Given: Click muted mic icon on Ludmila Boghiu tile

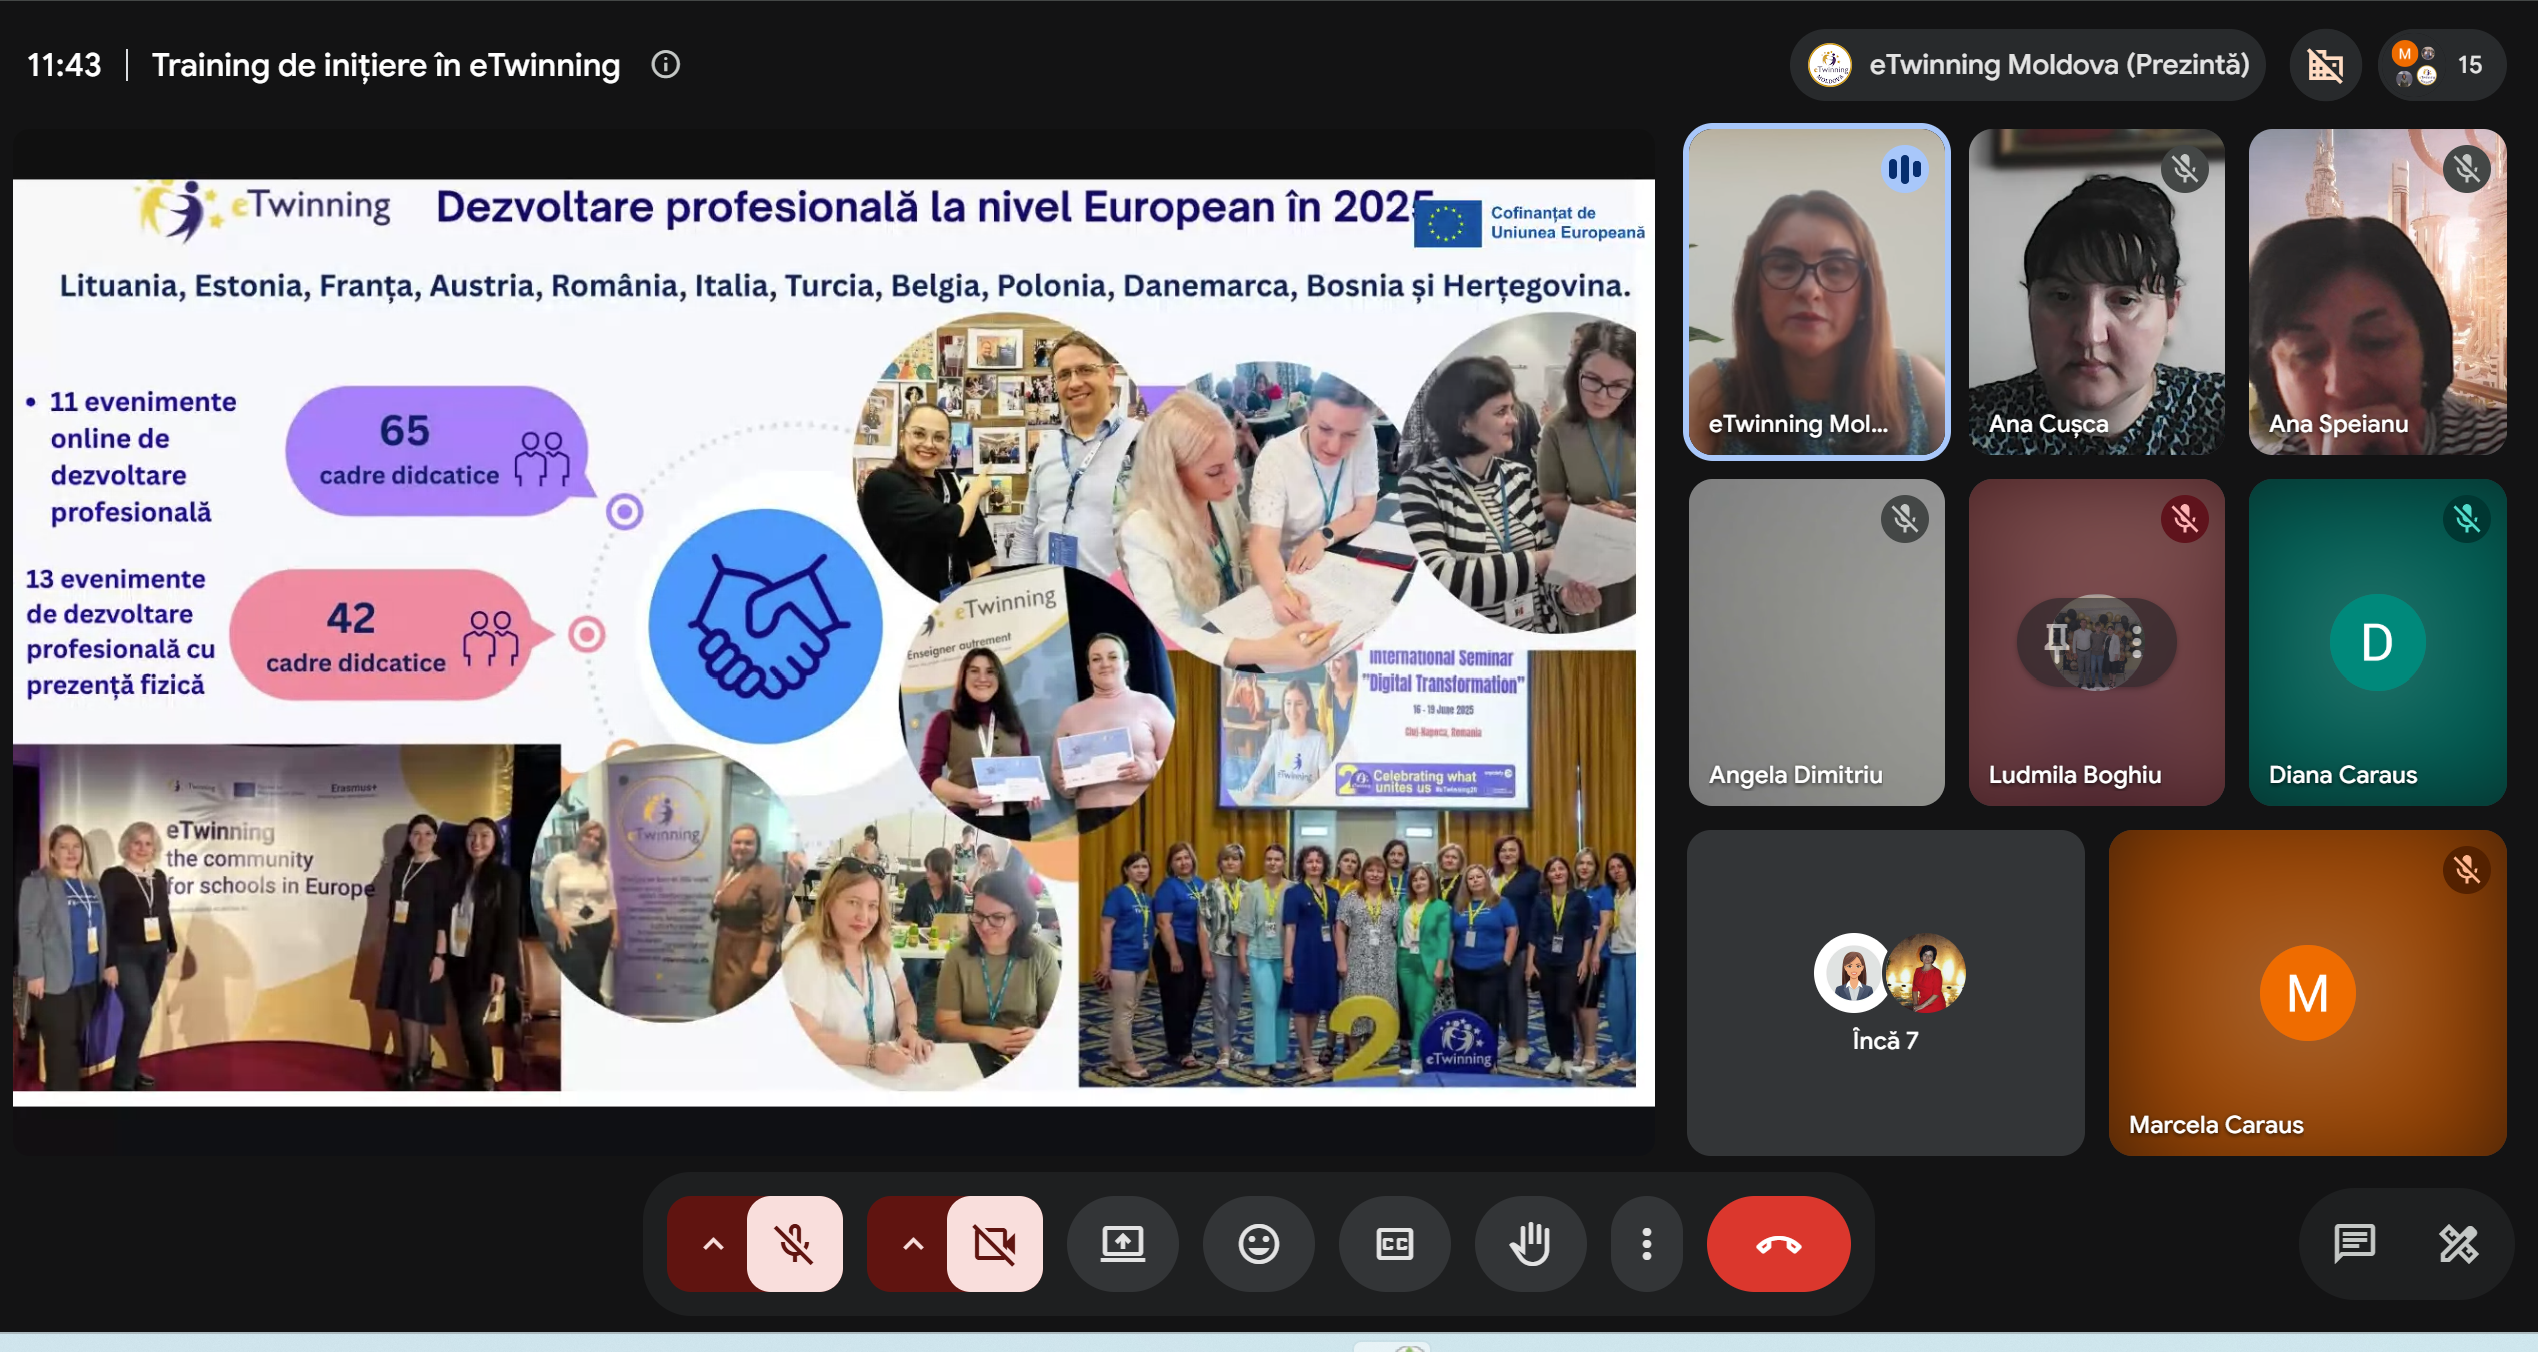Looking at the screenshot, I should pyautogui.click(x=2185, y=519).
